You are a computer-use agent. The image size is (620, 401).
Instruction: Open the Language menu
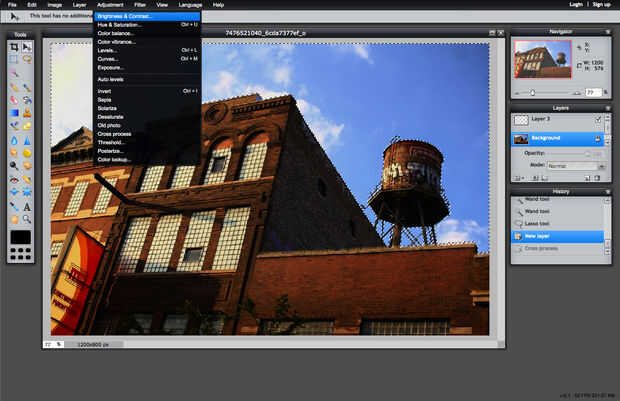coord(190,5)
